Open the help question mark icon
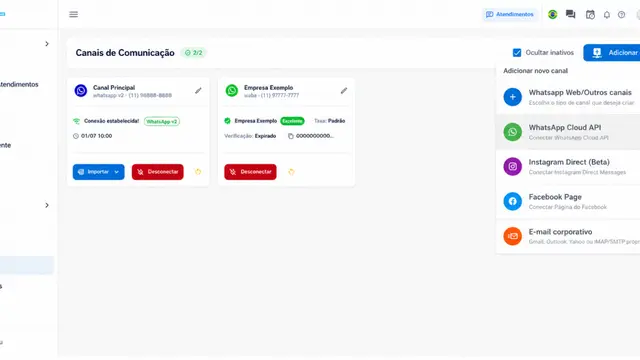 coord(622,15)
